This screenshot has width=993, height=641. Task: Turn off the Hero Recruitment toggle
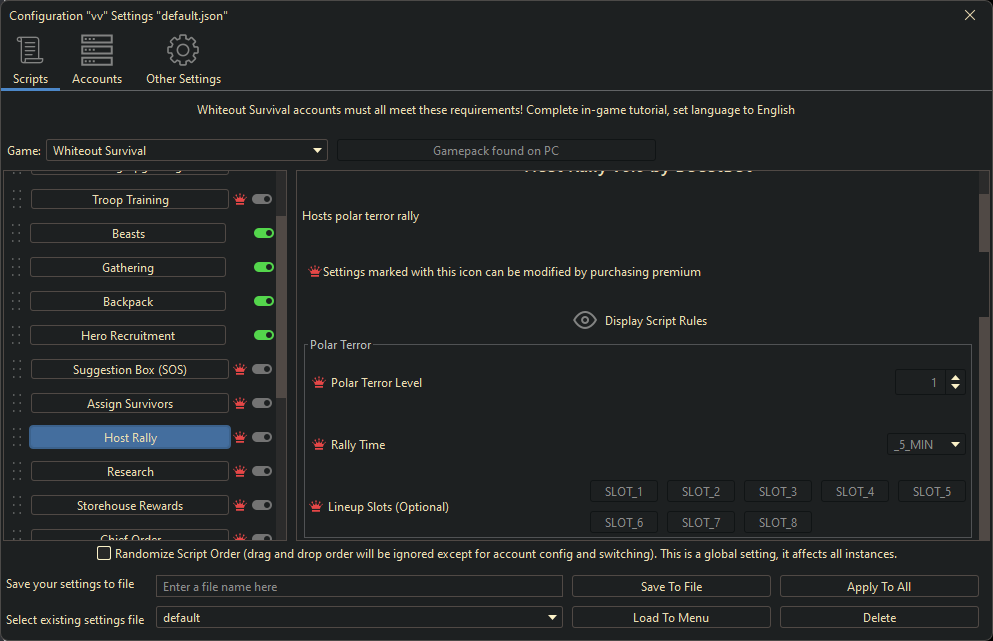click(264, 336)
